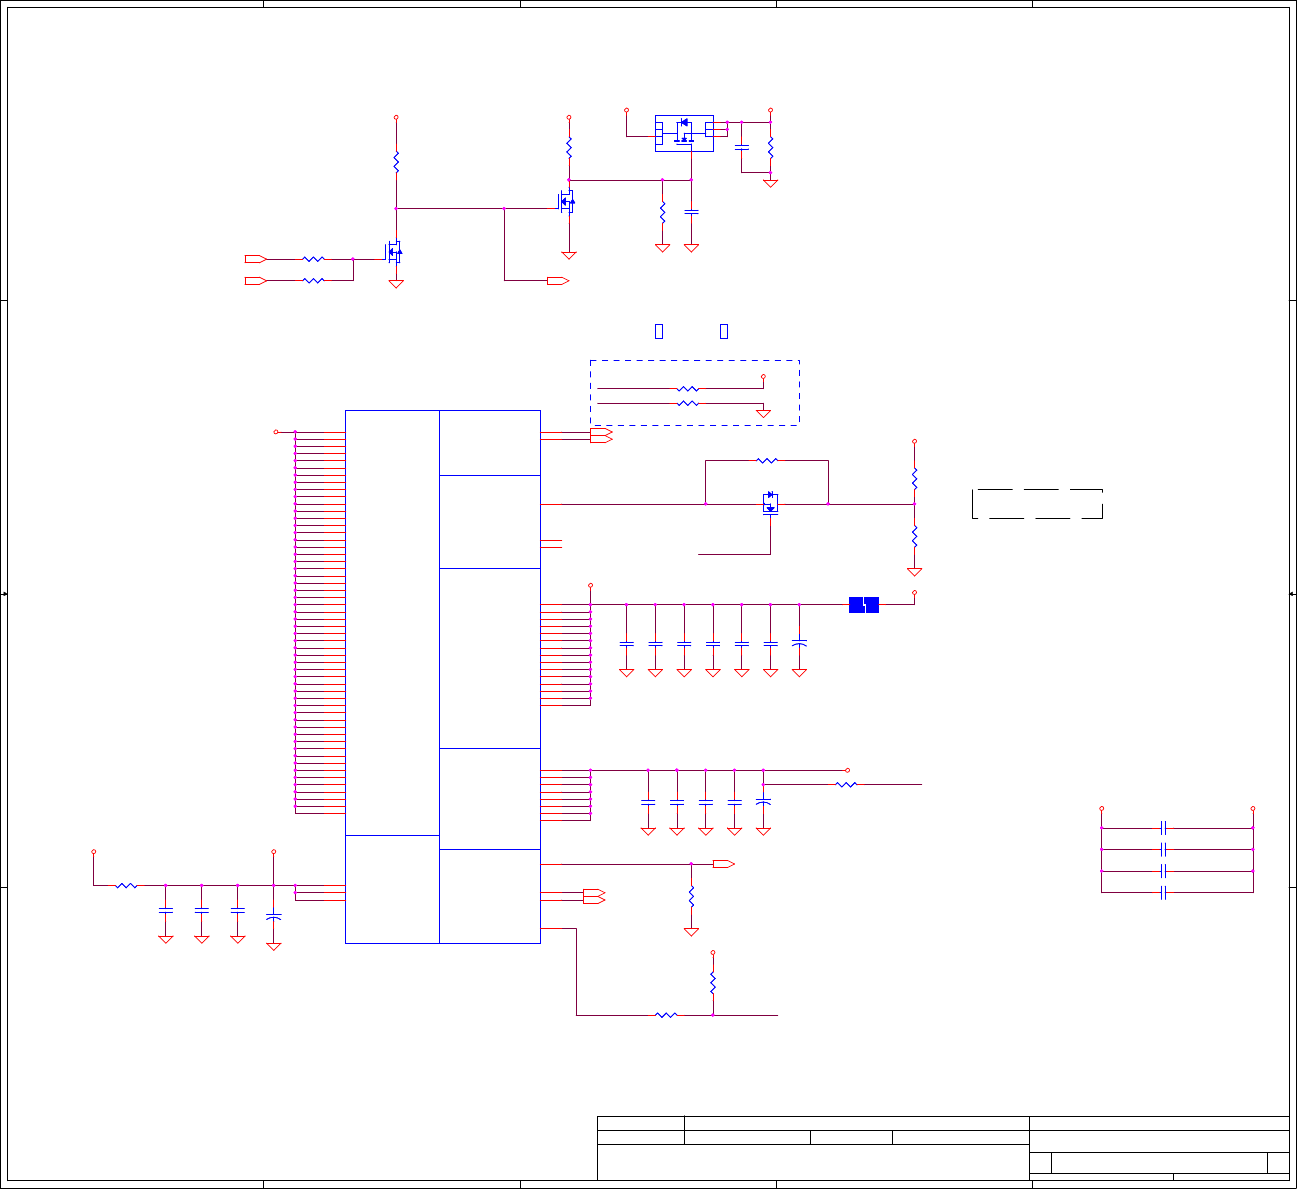Select the upper resistor of the voltage divider

click(914, 479)
